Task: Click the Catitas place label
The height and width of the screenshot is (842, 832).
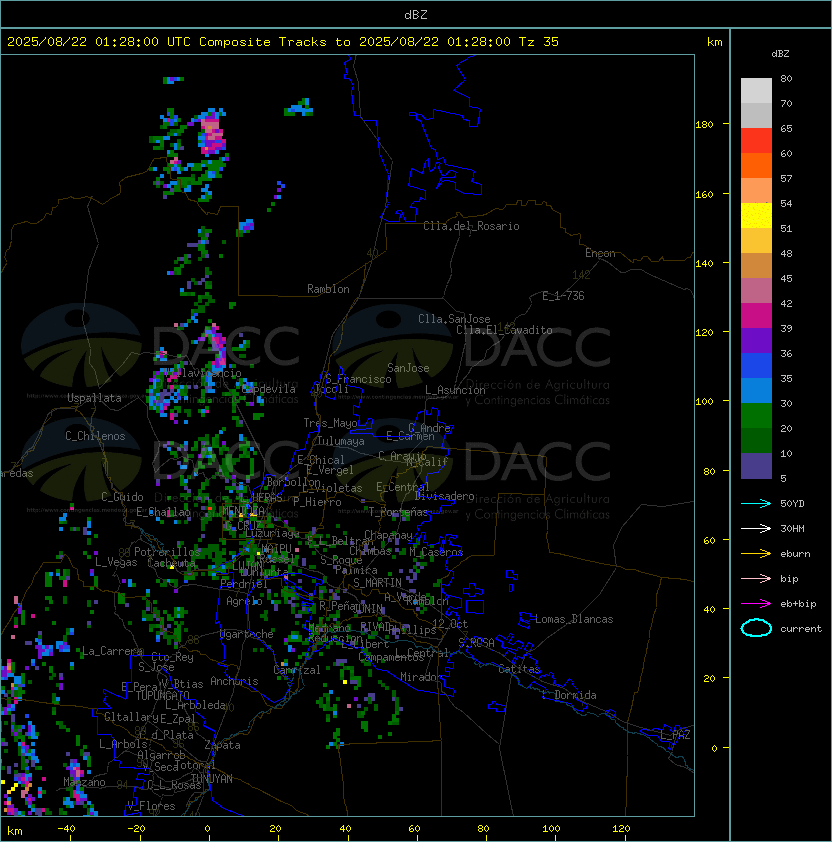Action: click(519, 669)
